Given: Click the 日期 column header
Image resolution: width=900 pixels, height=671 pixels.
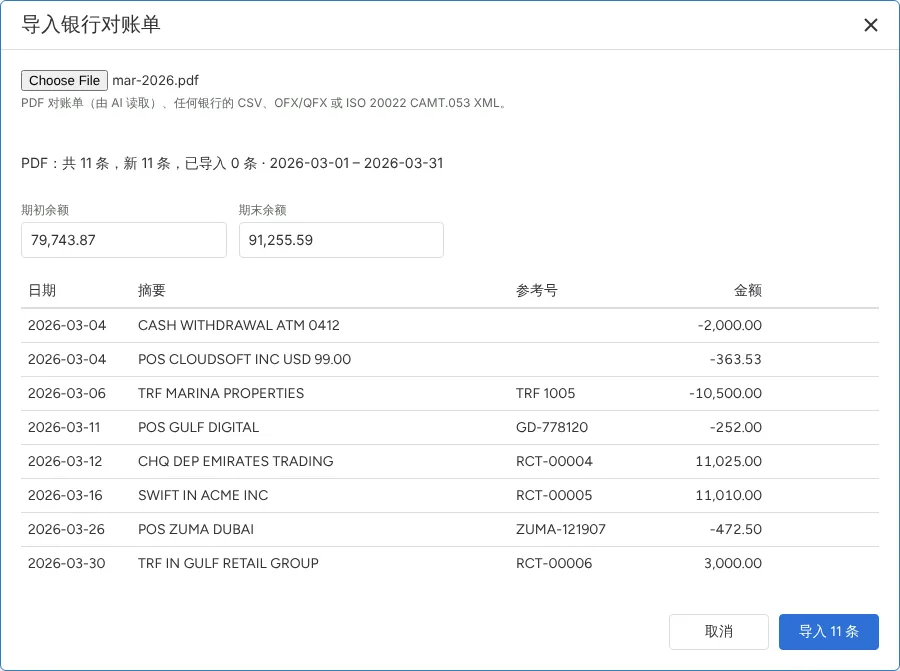Looking at the screenshot, I should tap(42, 290).
